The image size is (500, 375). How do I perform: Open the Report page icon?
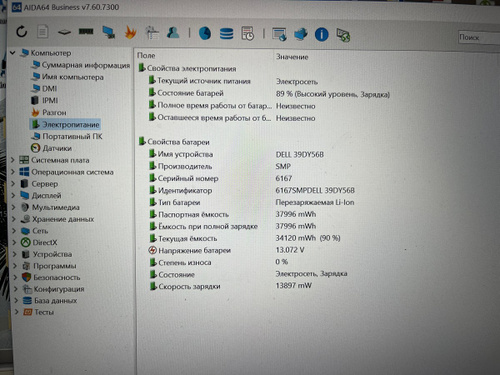point(43,32)
